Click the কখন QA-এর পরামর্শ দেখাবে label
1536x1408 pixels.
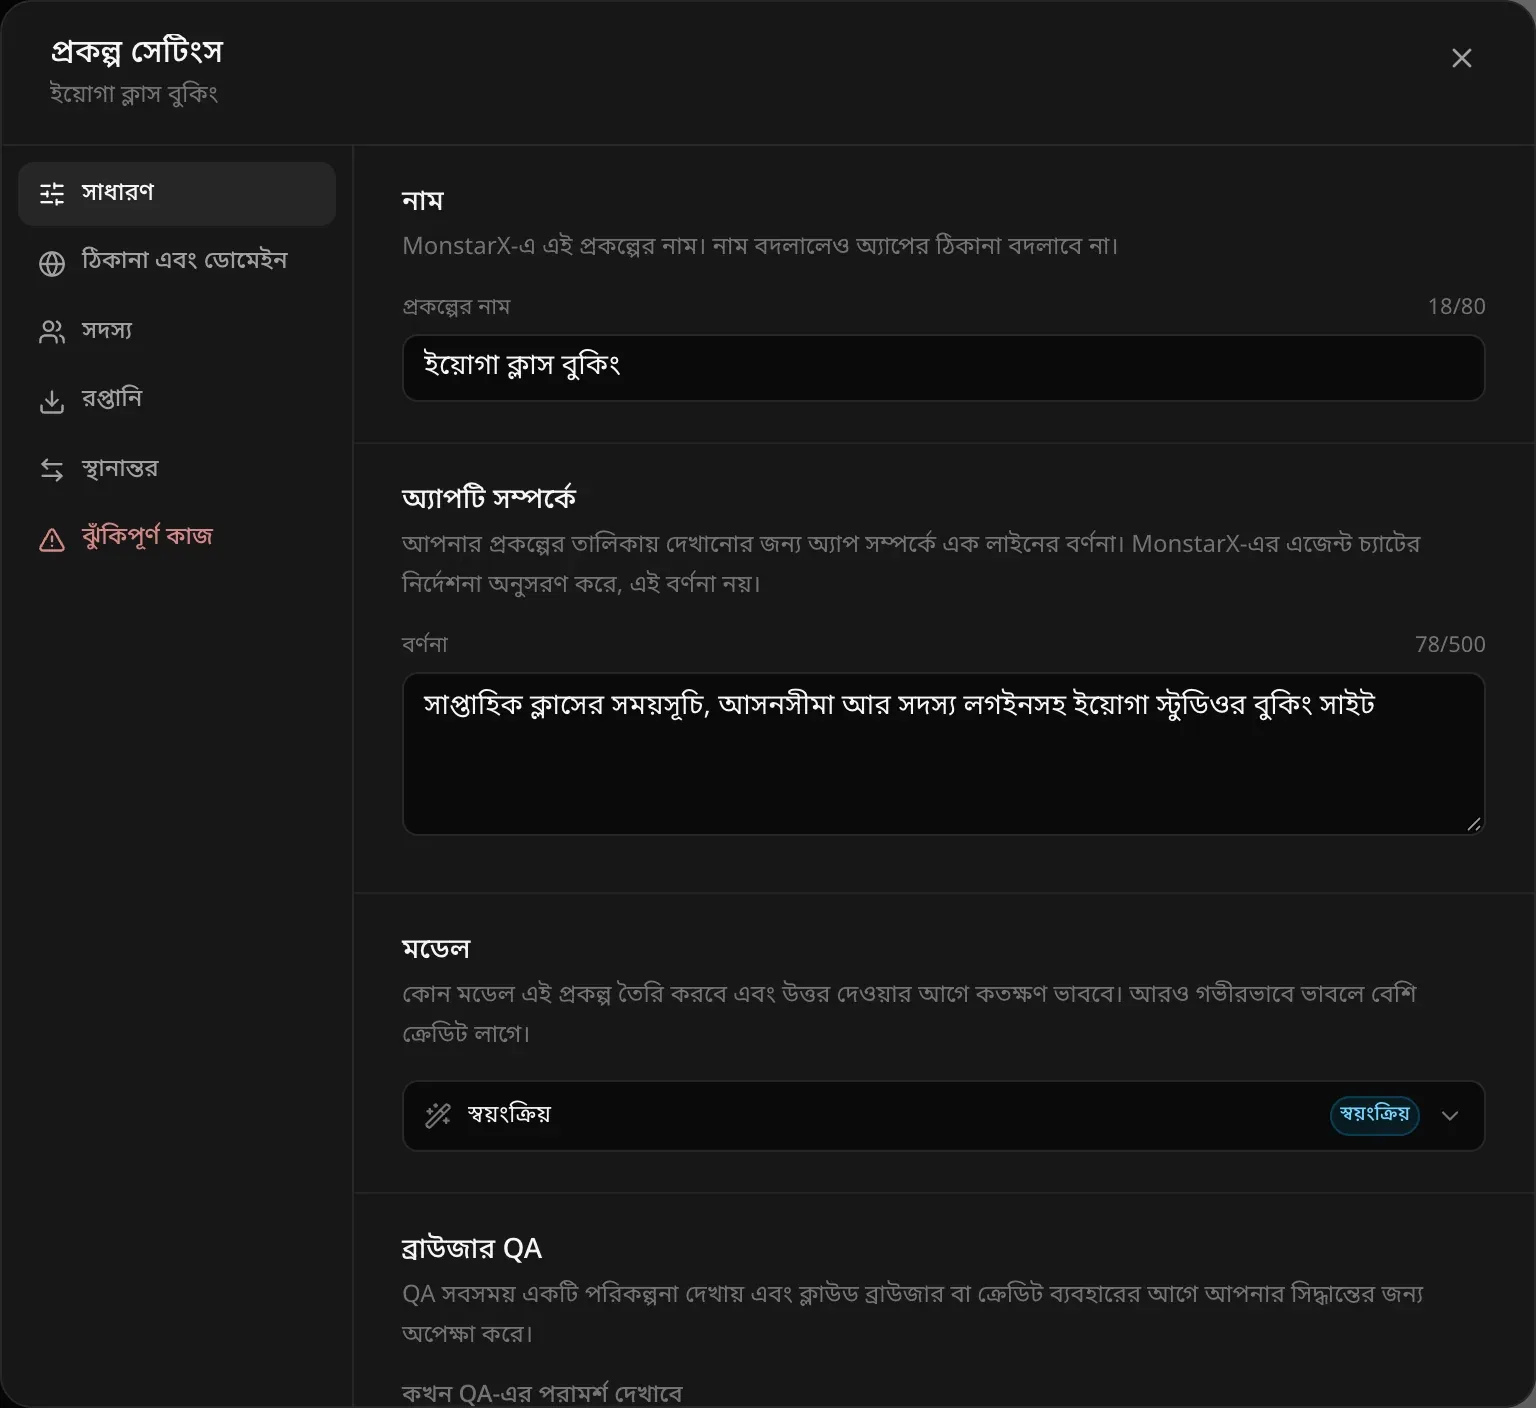pos(541,1393)
